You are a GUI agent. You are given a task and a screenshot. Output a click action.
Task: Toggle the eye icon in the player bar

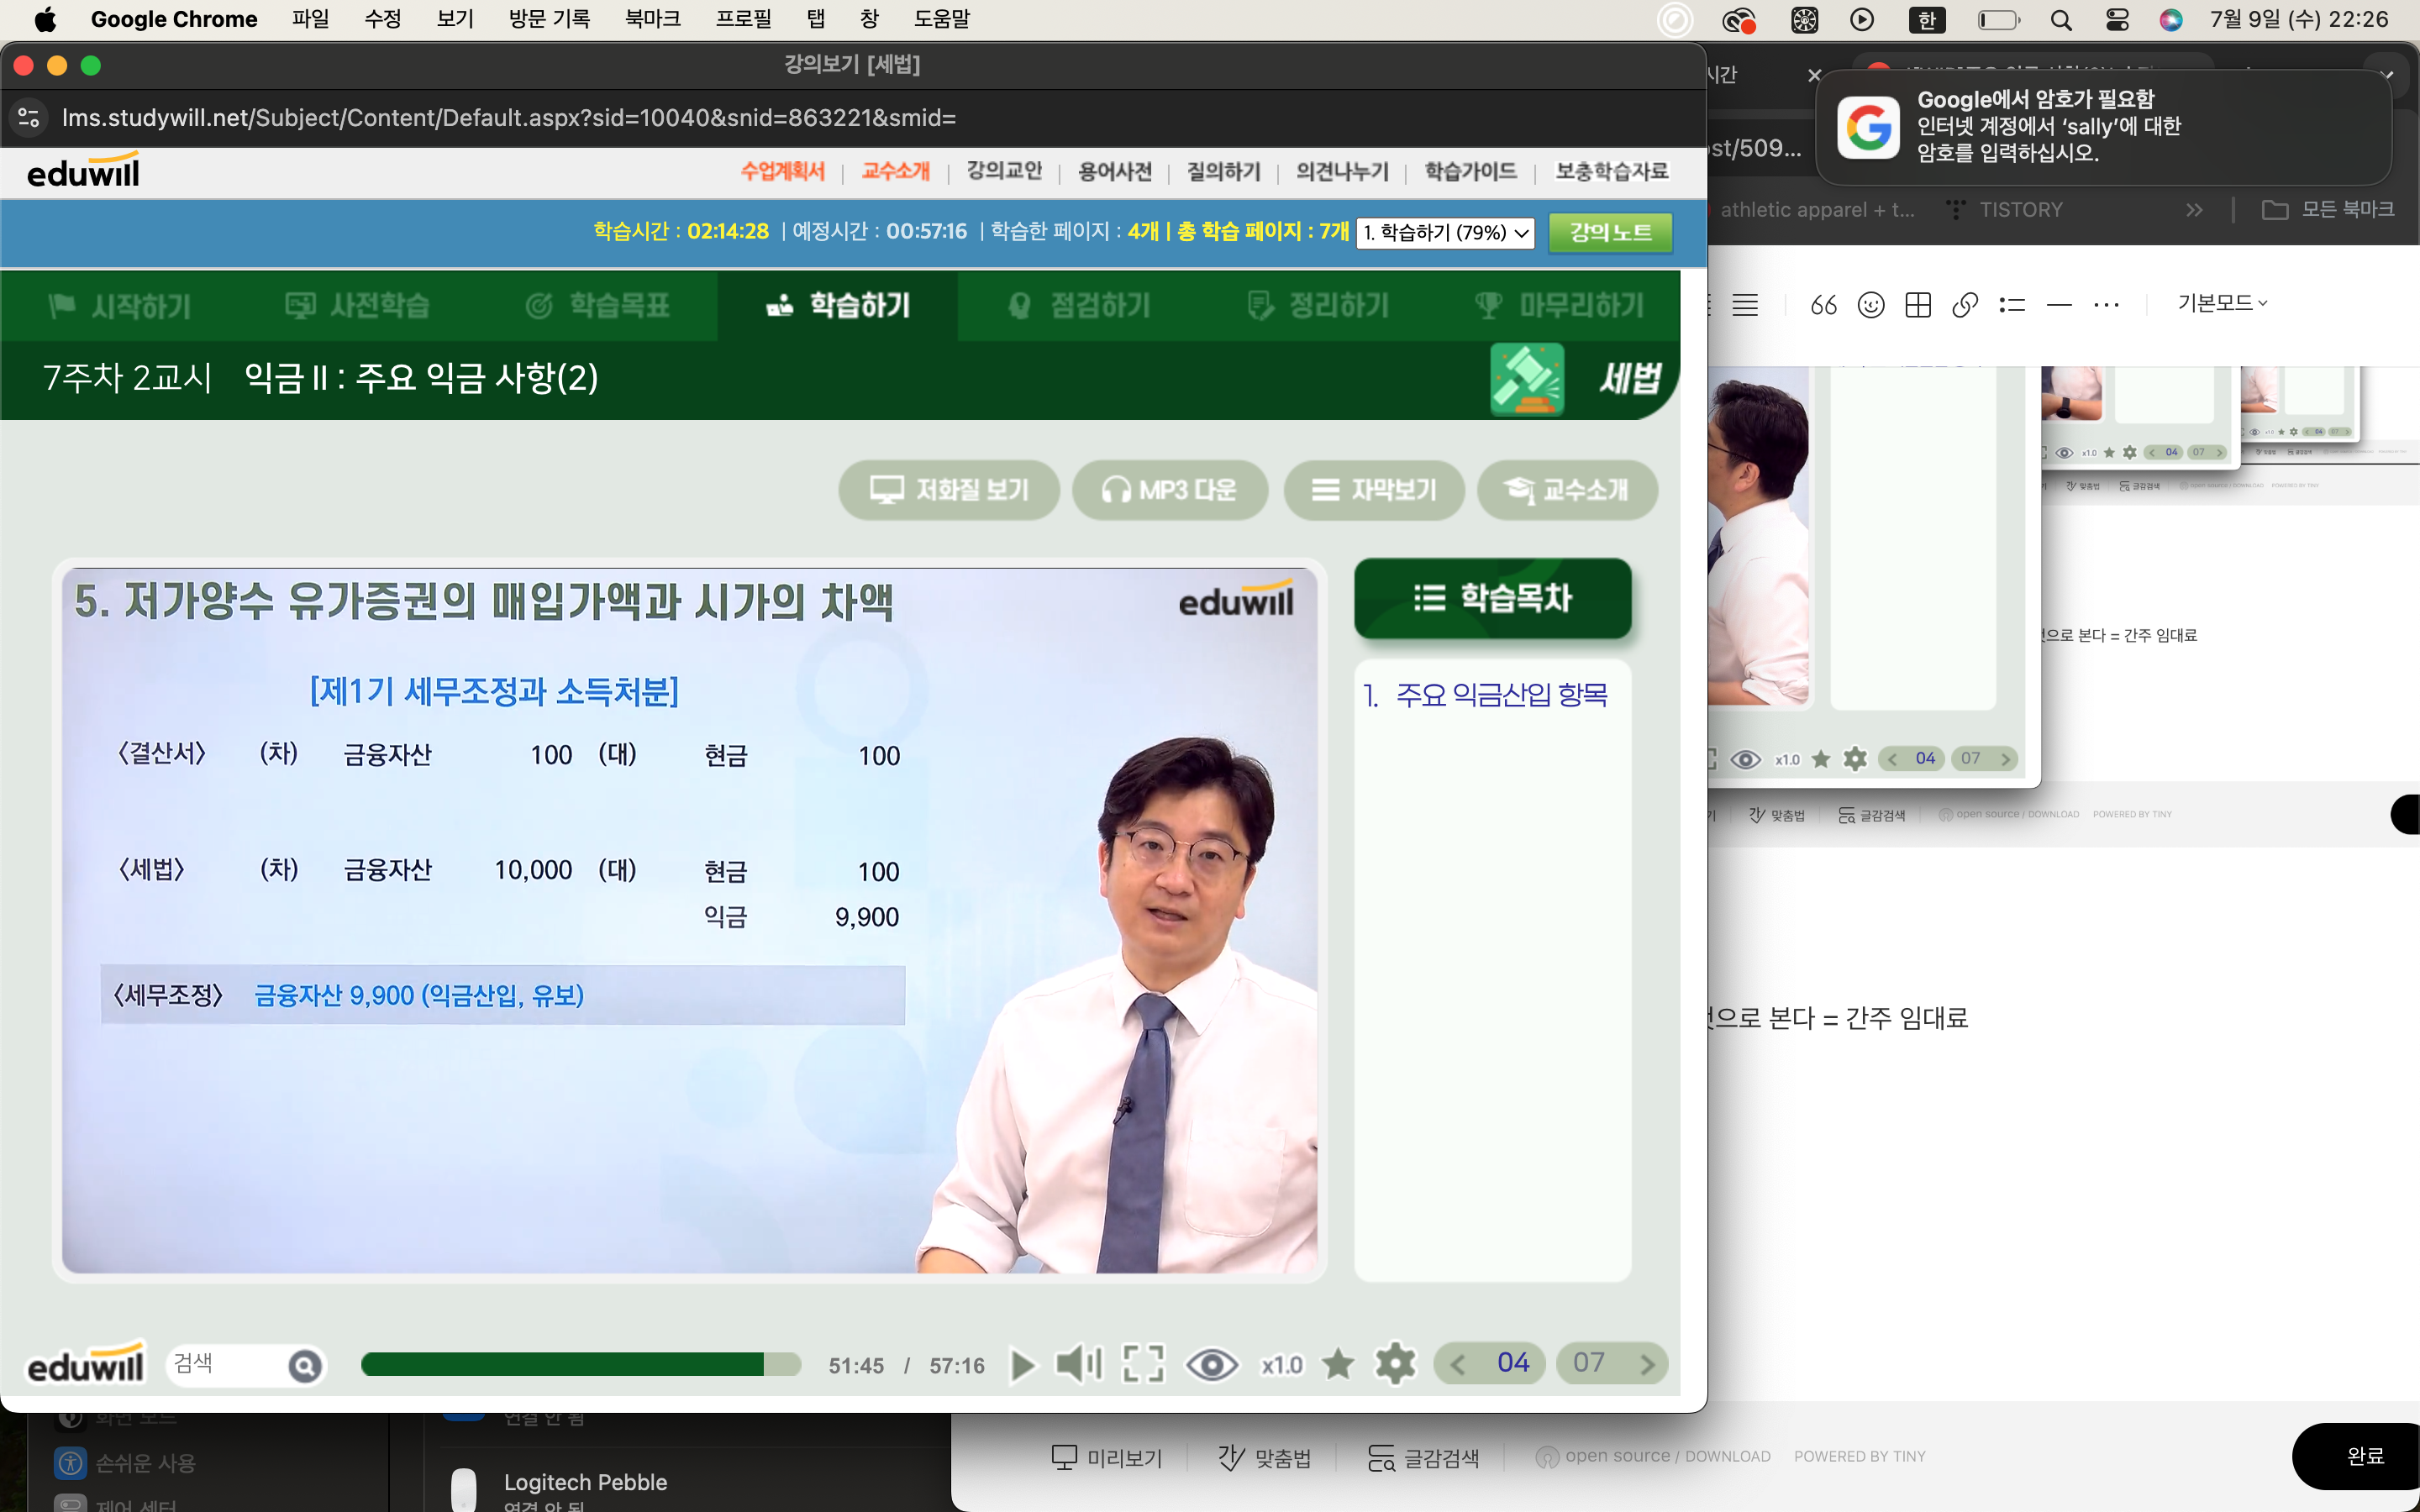[x=1211, y=1364]
